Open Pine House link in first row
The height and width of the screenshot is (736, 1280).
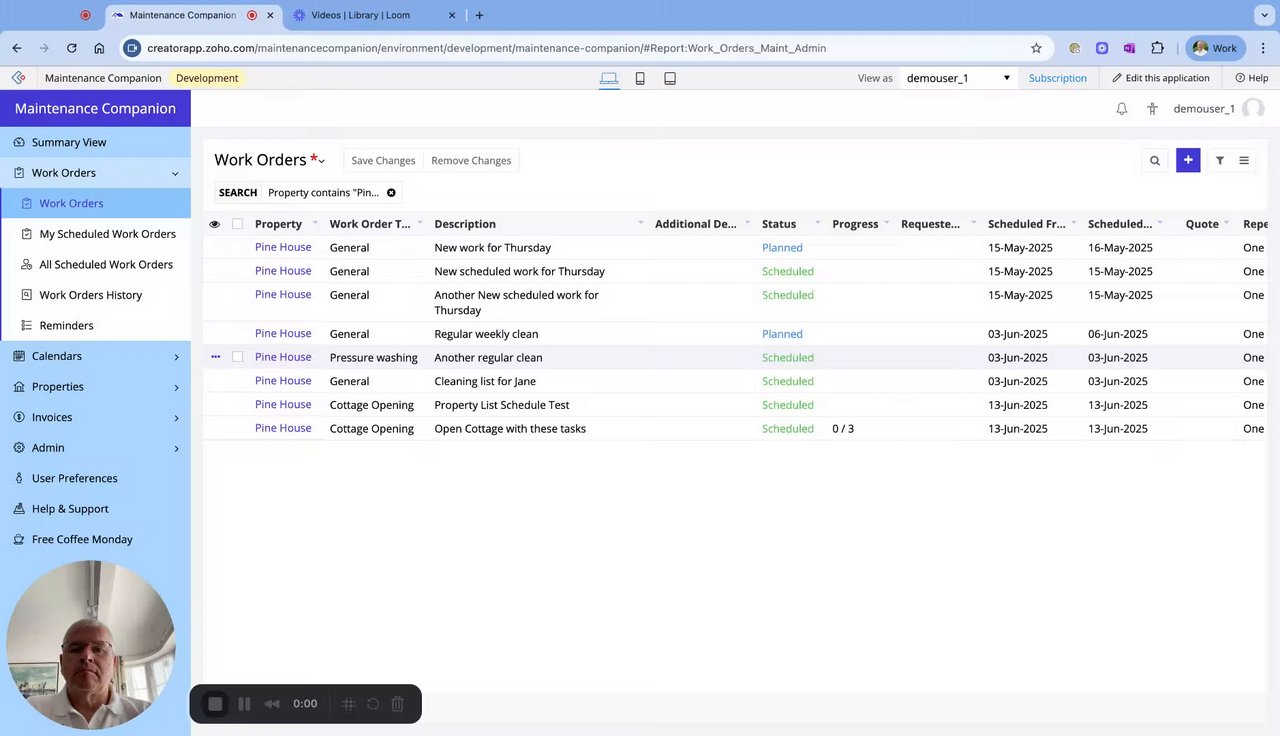tap(283, 247)
